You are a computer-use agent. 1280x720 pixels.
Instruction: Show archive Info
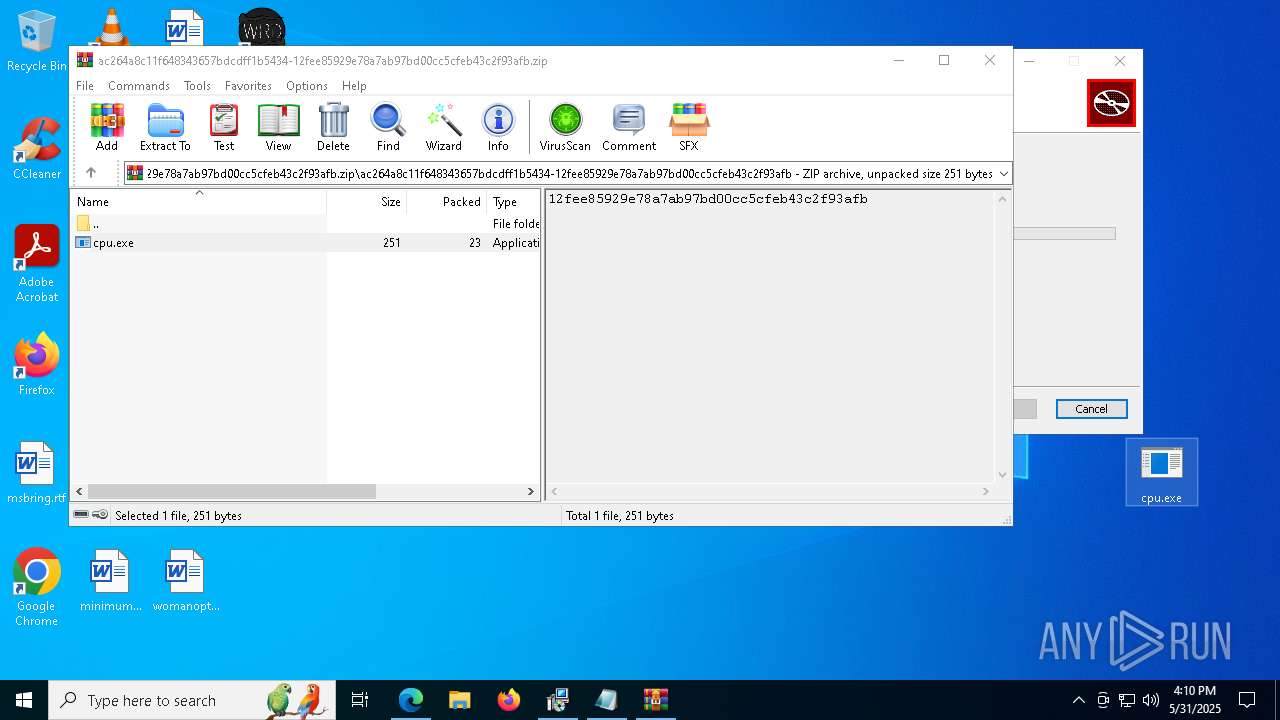[498, 127]
